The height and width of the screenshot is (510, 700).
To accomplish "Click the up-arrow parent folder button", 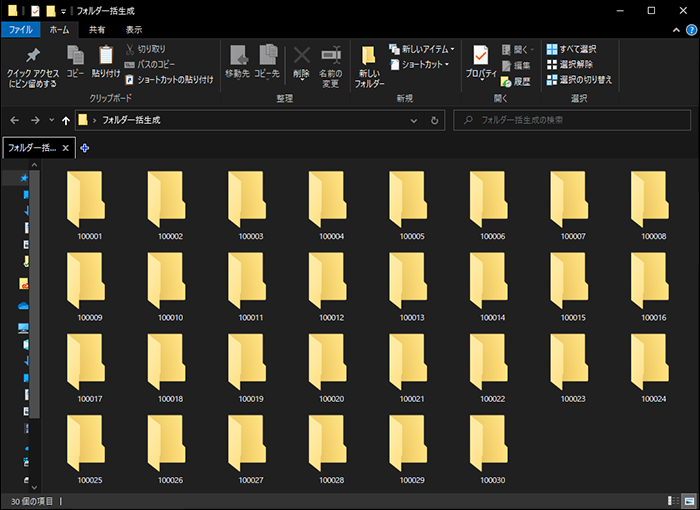I will (x=66, y=120).
